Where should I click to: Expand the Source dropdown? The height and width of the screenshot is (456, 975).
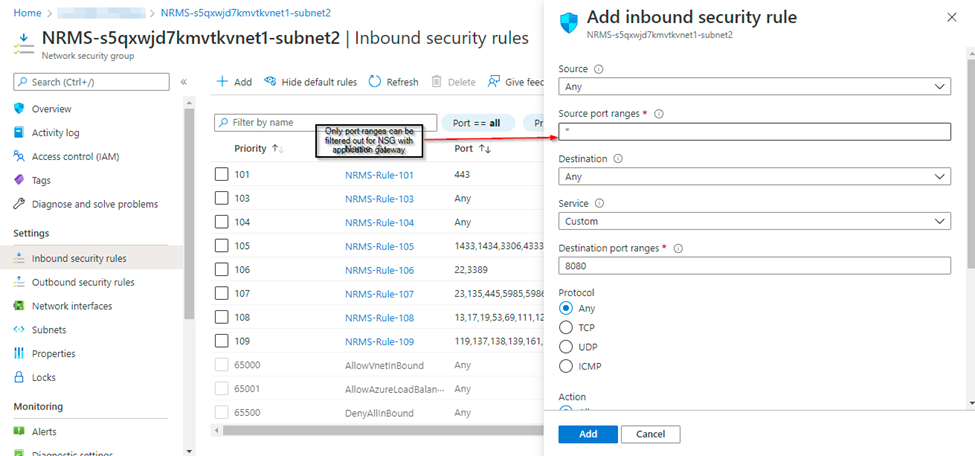(754, 87)
